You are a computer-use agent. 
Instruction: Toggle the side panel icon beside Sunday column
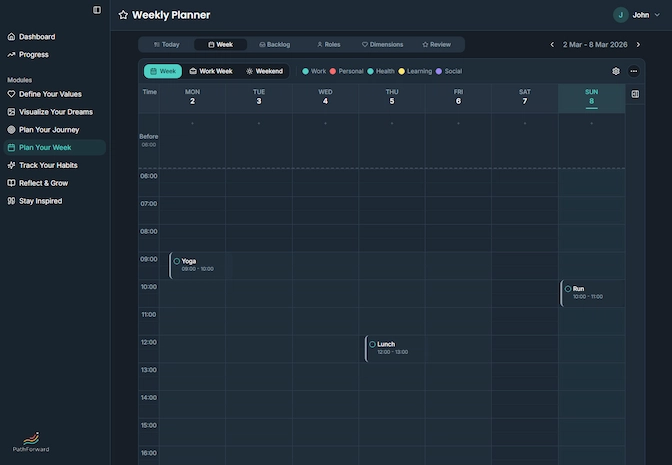(635, 94)
